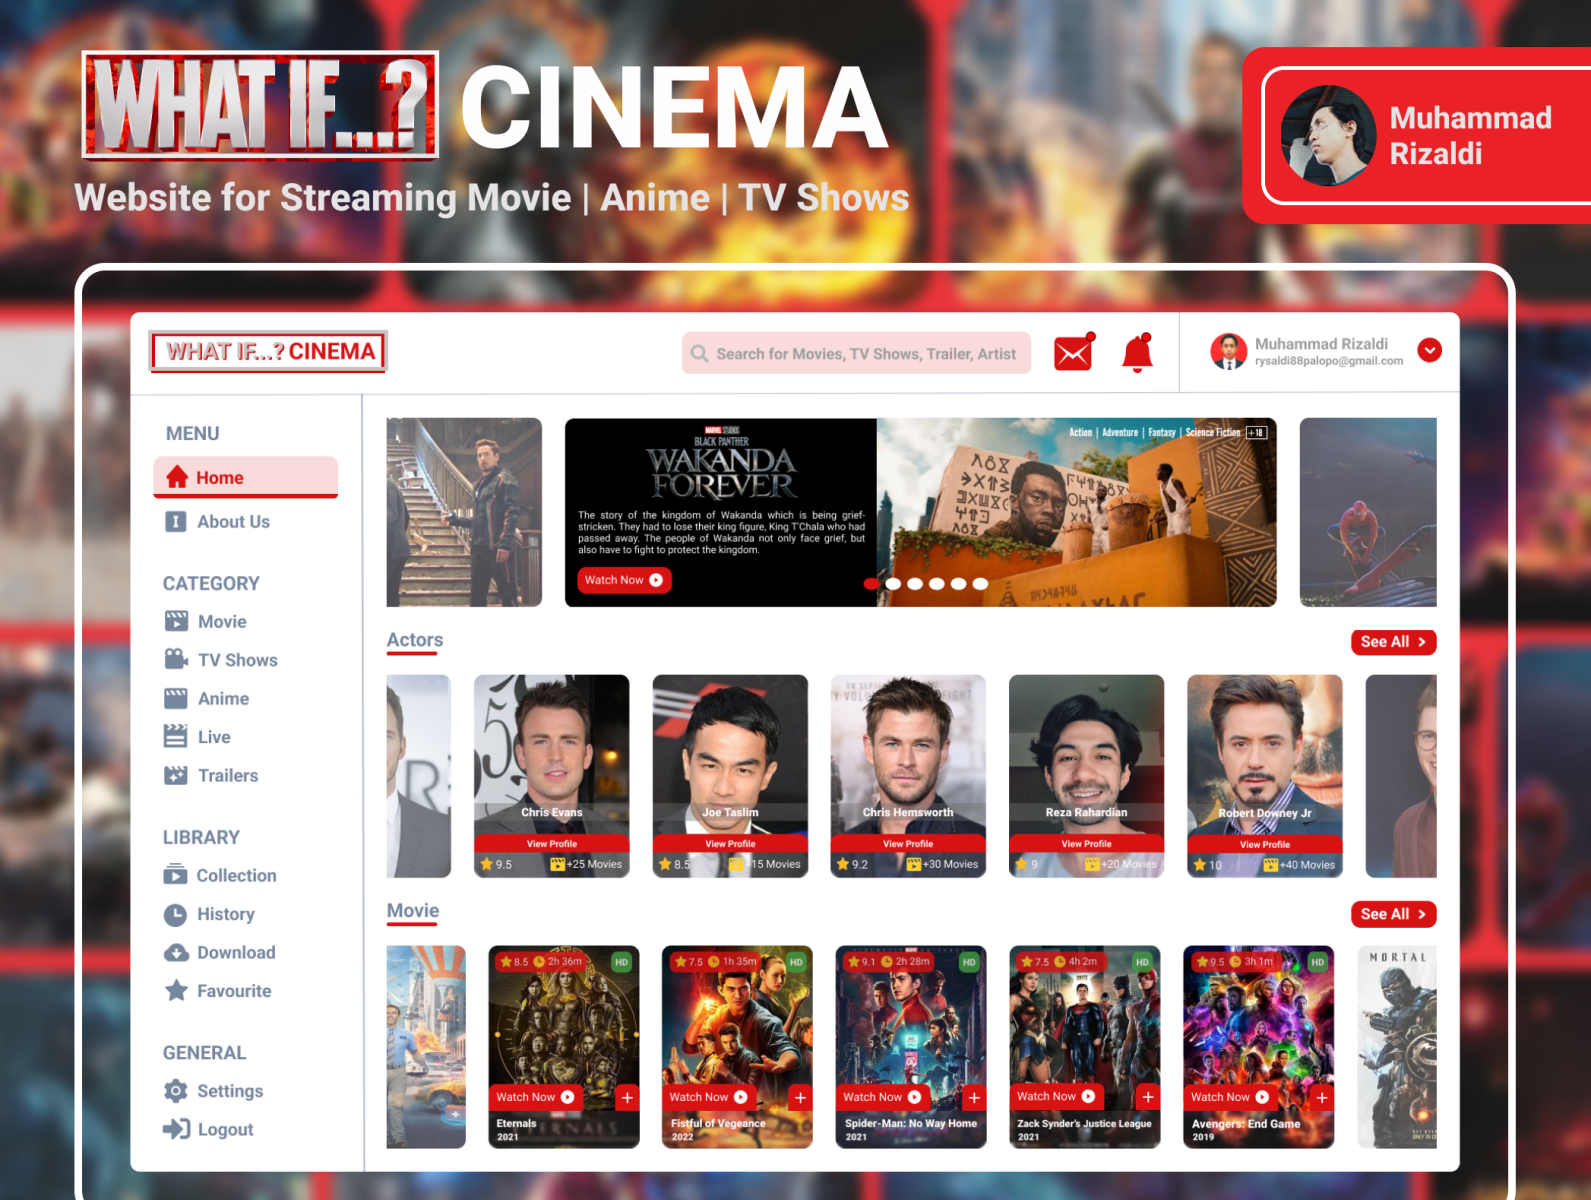Click See All for Movie
The width and height of the screenshot is (1591, 1200).
[1394, 914]
